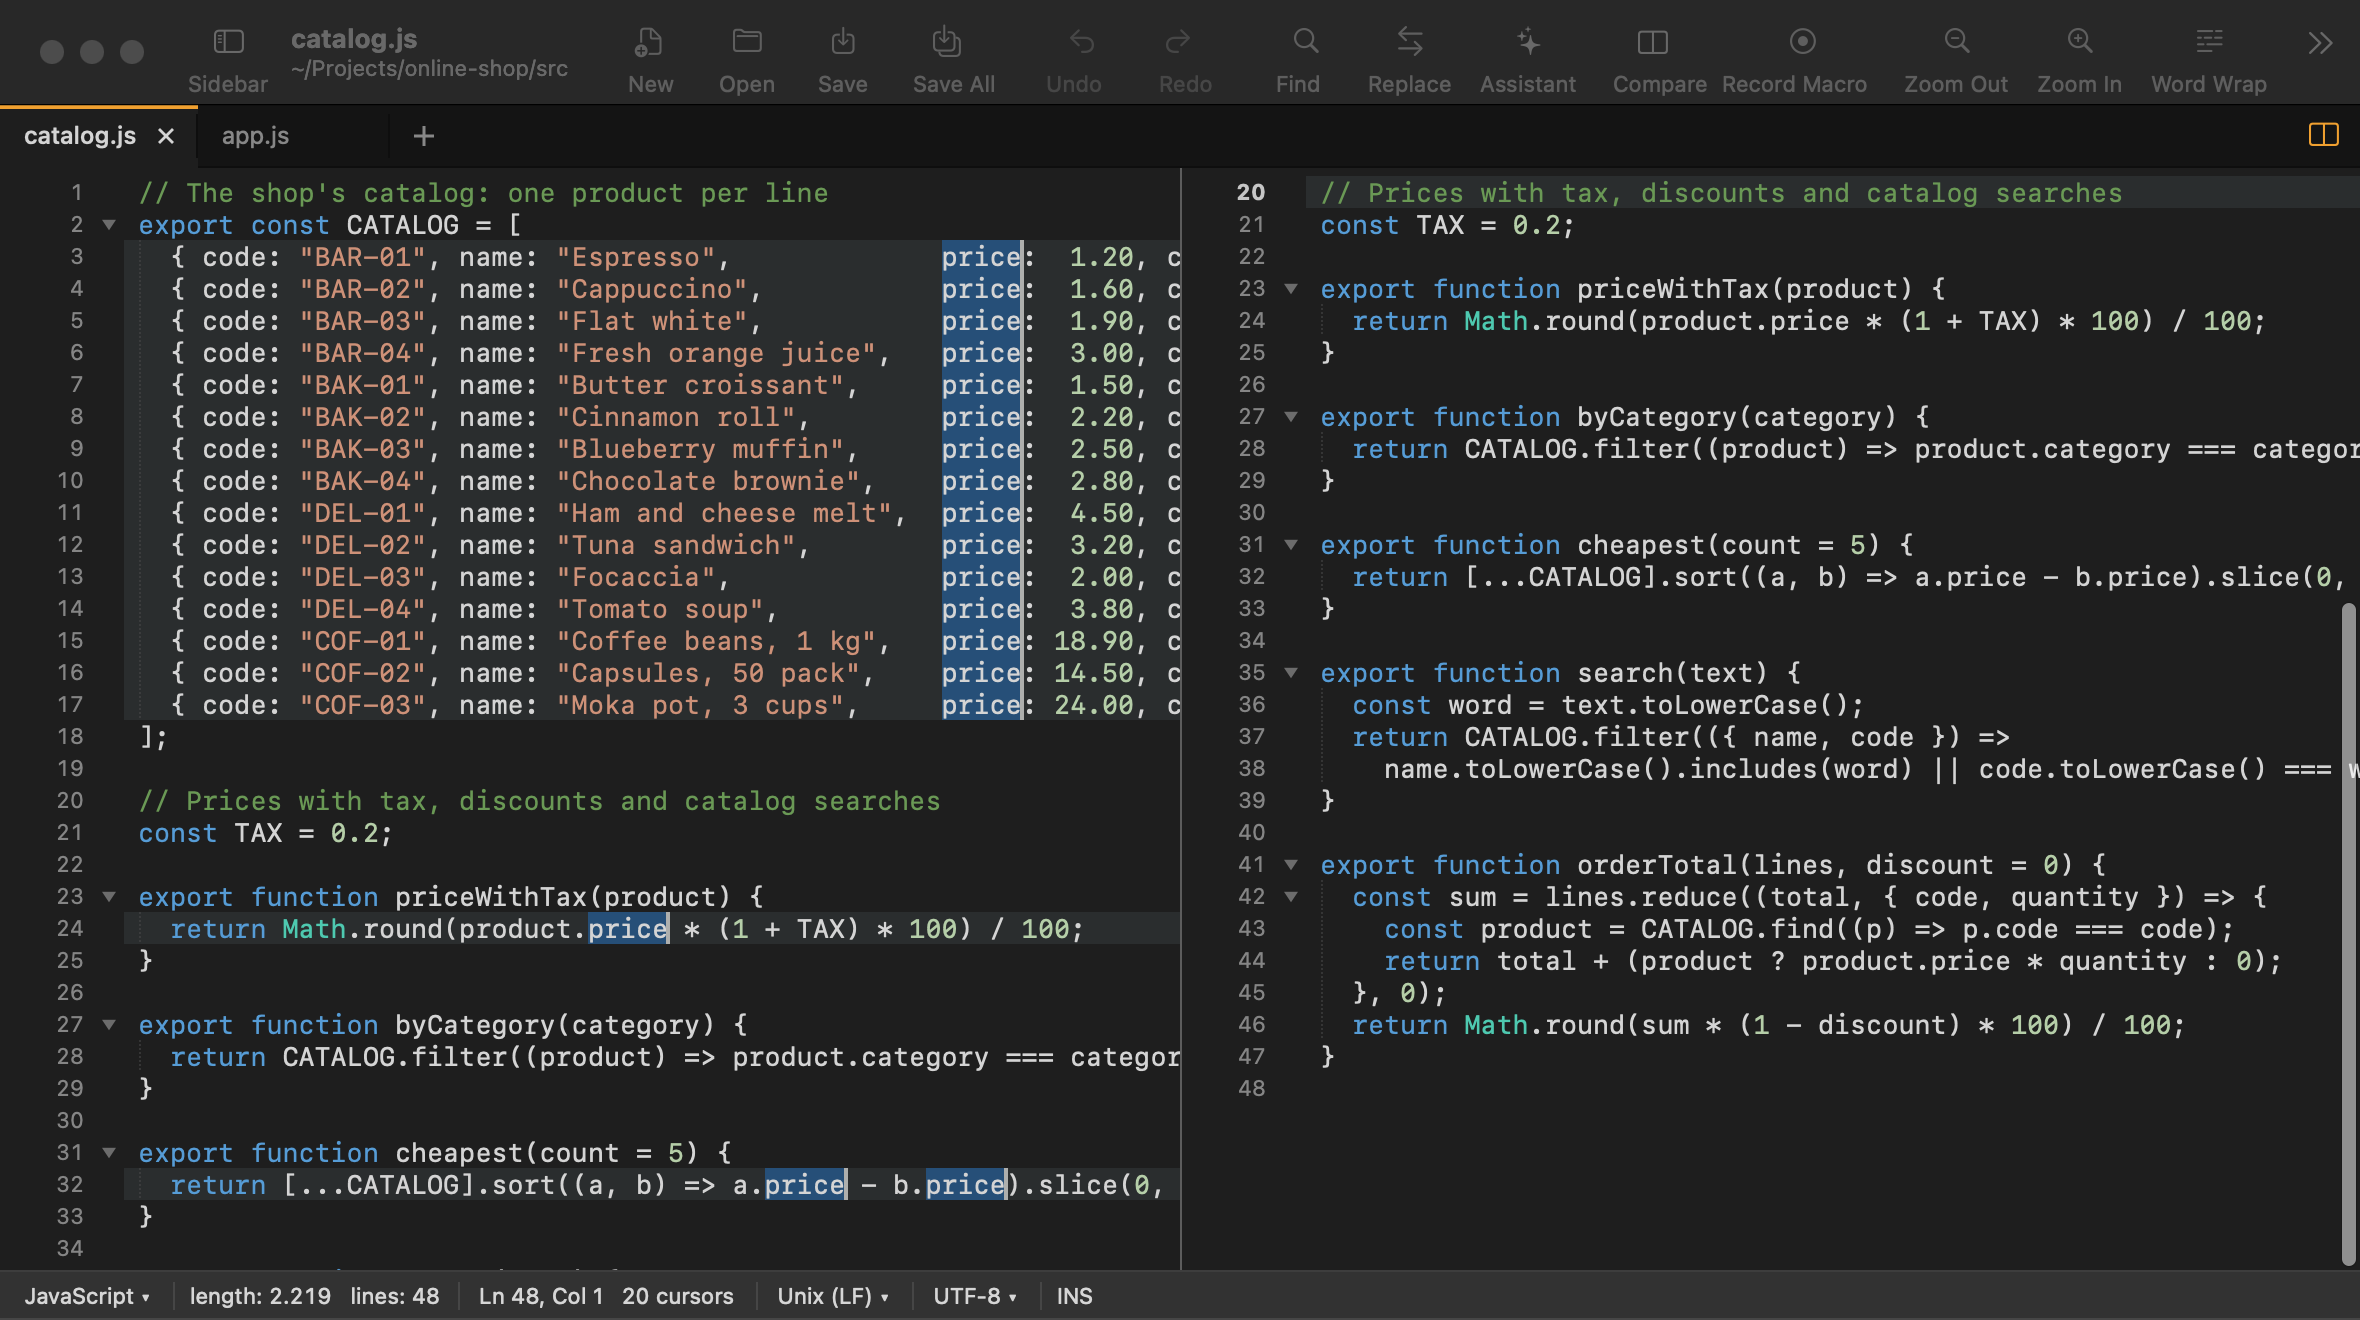Click the Zoom In magnifier
Screen dimensions: 2360x1320
click(x=2080, y=41)
